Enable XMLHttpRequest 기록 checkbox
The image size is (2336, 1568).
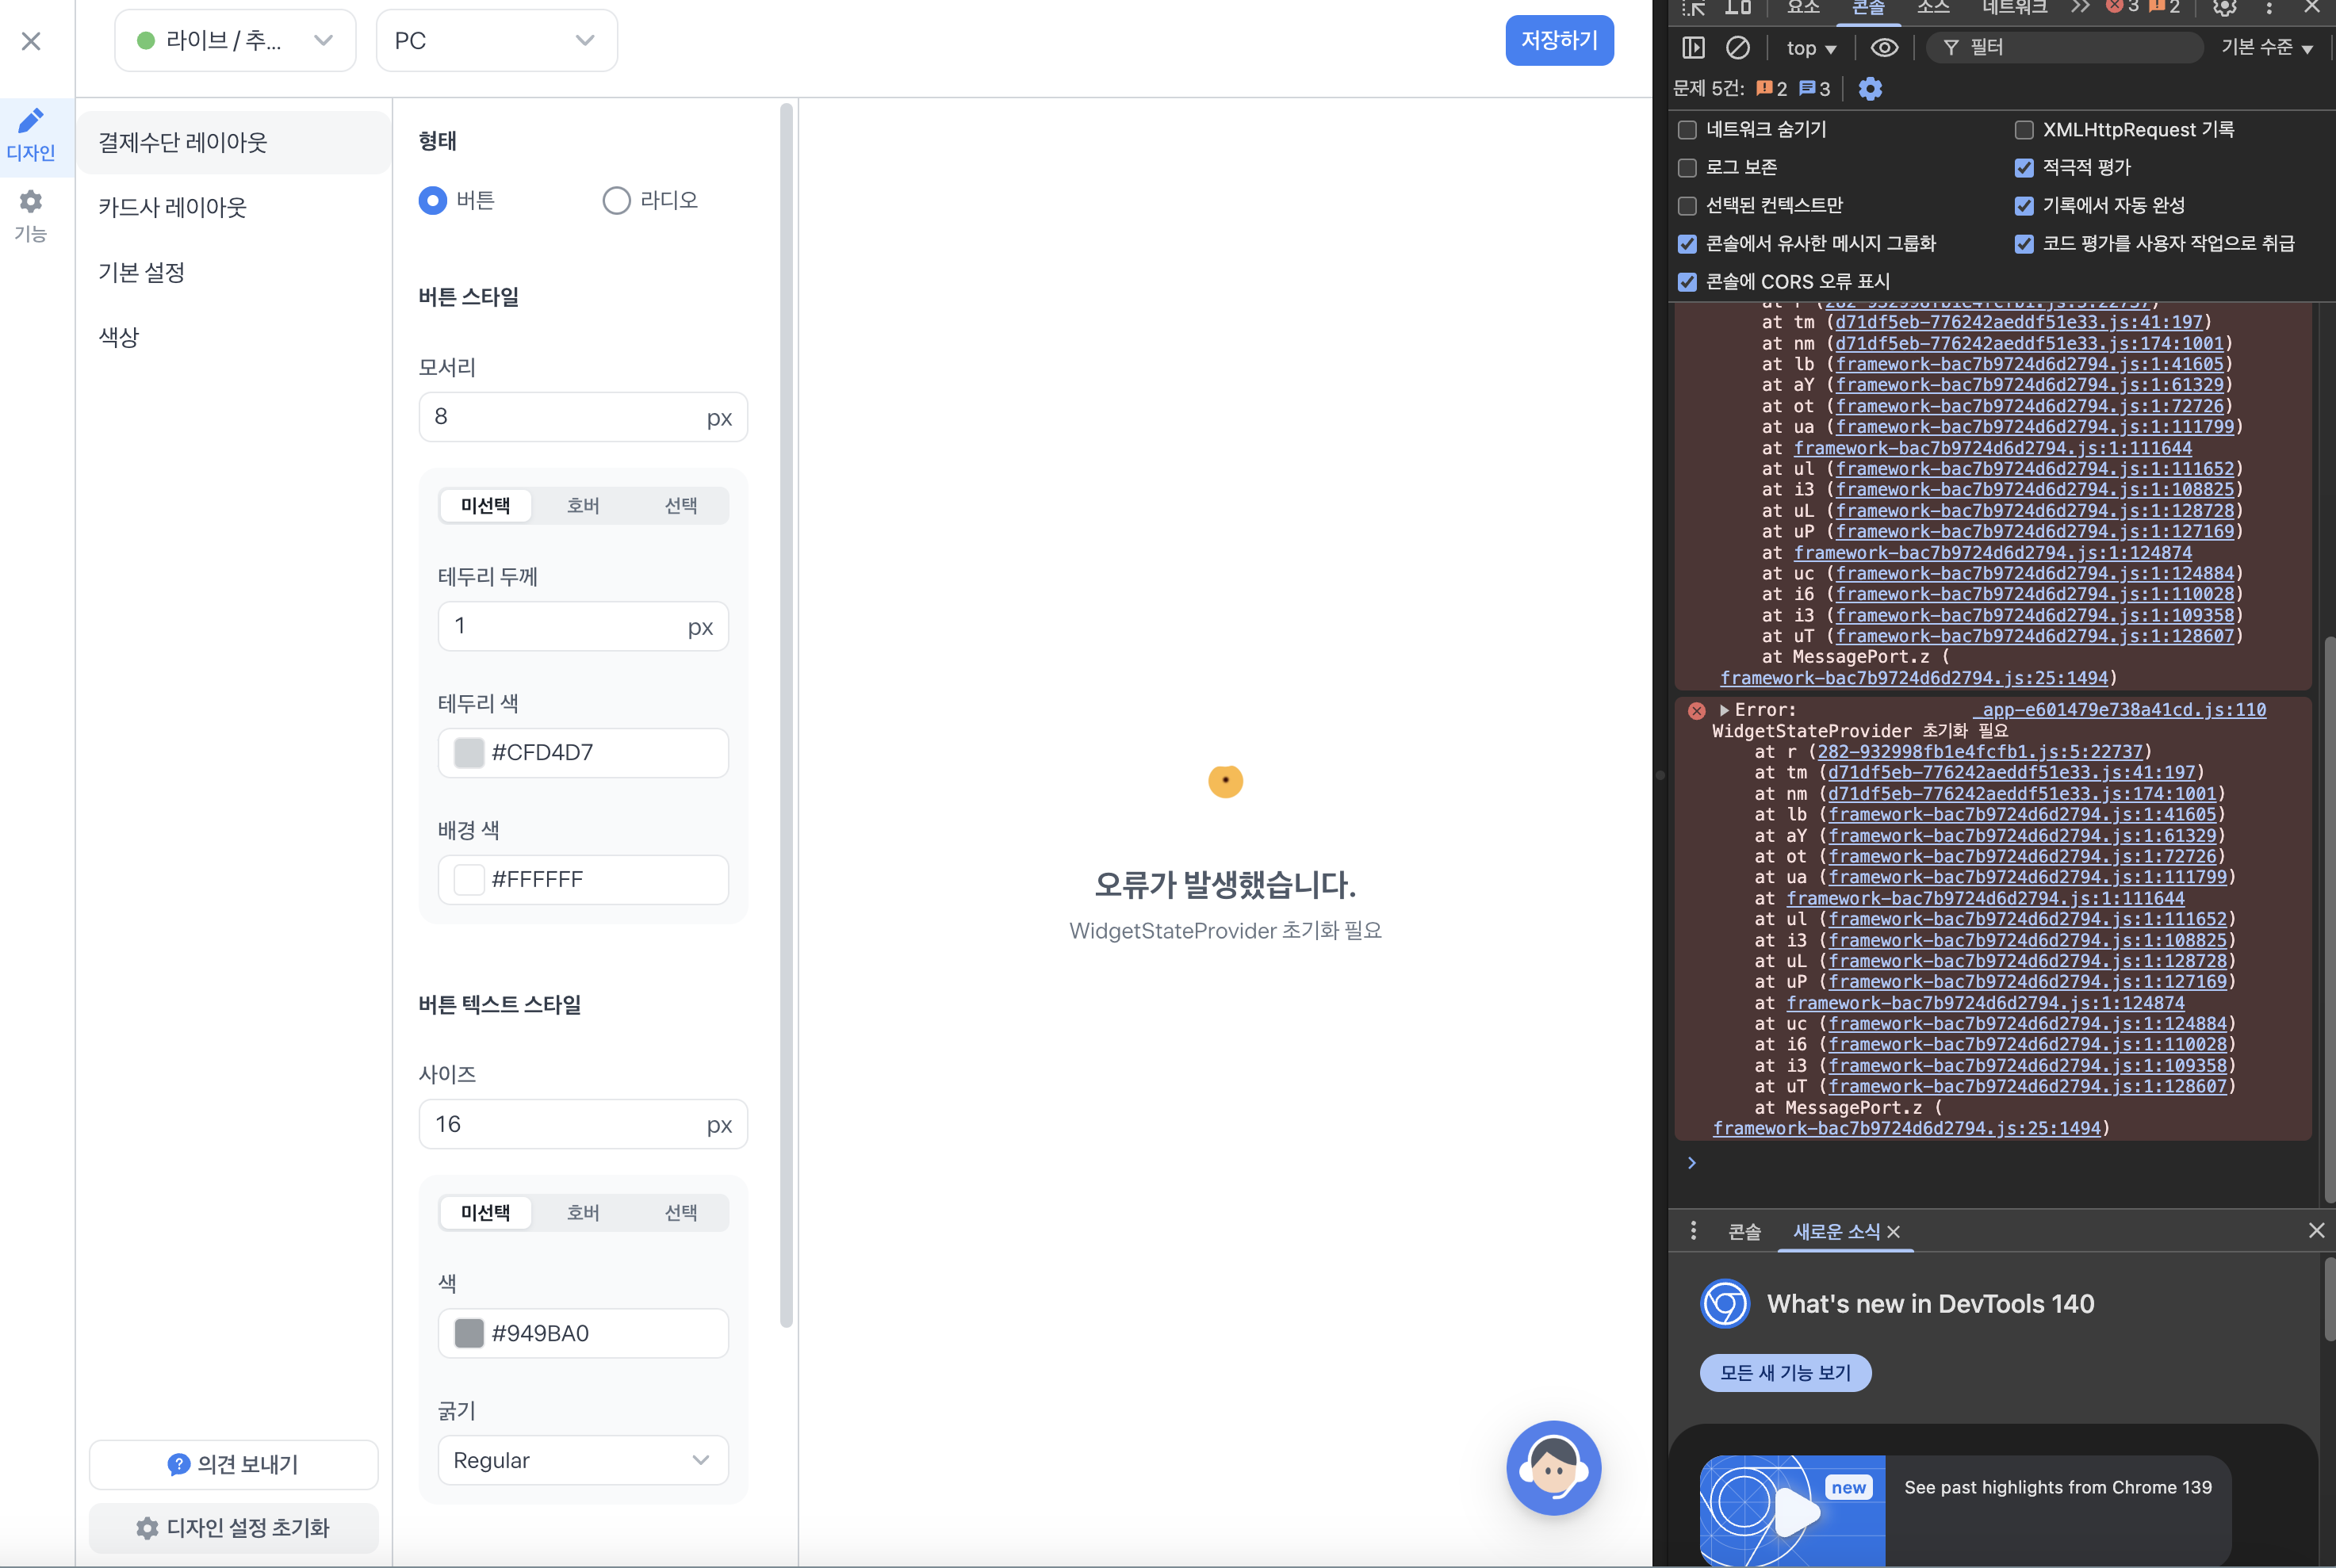click(2024, 130)
